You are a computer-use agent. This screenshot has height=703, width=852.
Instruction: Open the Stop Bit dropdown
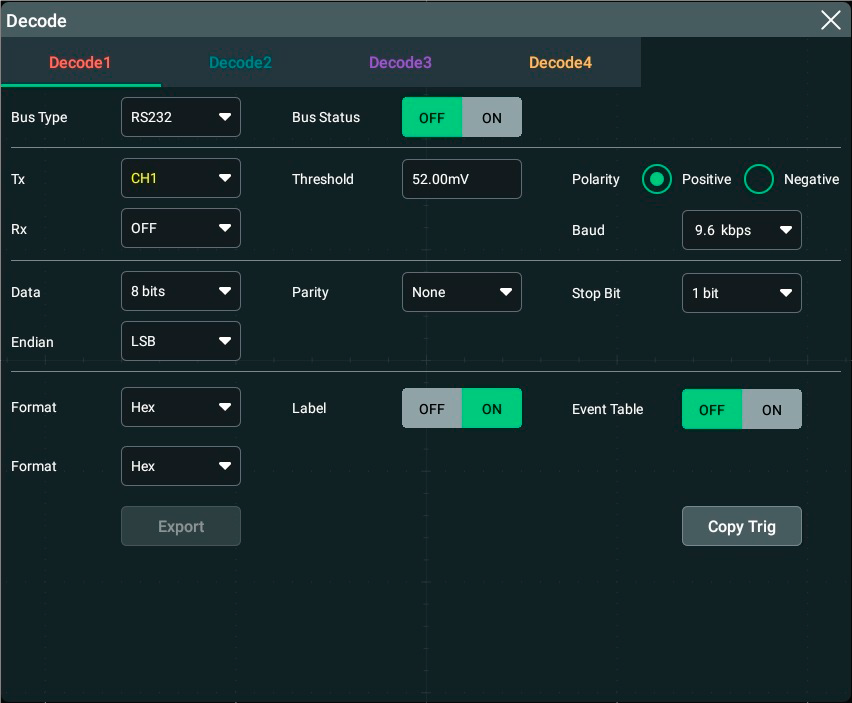click(x=741, y=294)
